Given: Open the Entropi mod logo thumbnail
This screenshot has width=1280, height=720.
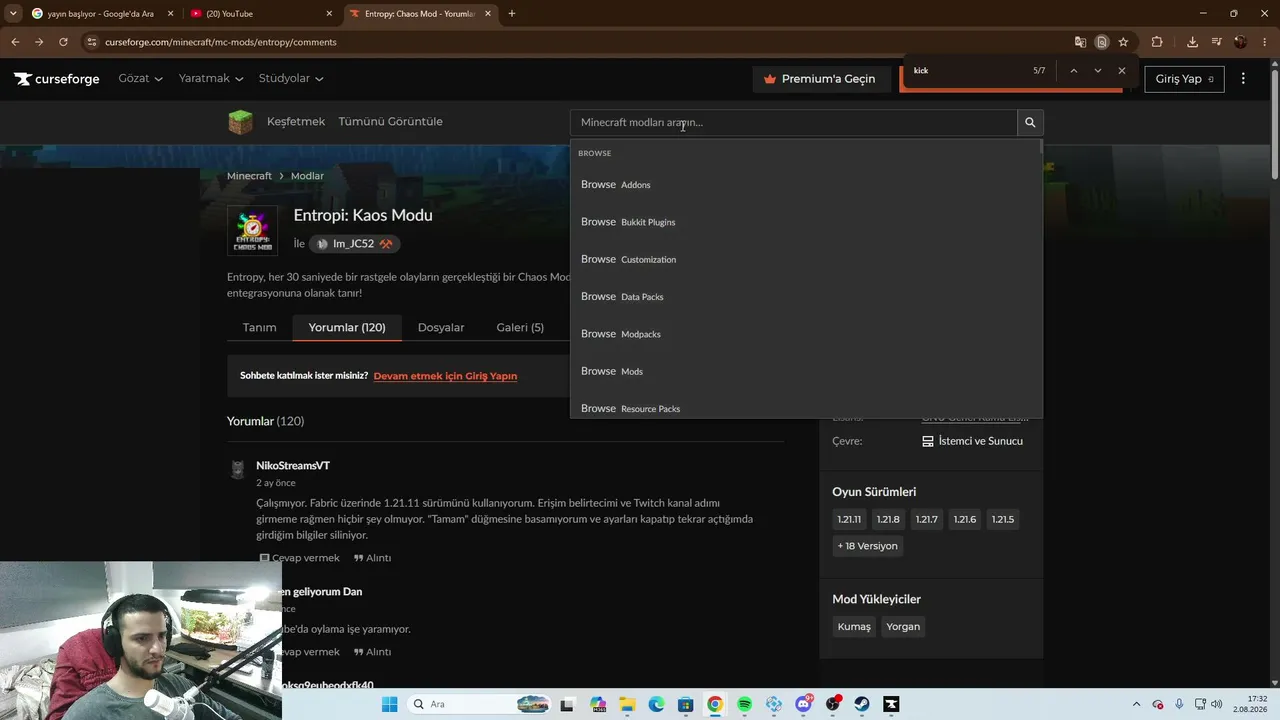Looking at the screenshot, I should point(252,231).
